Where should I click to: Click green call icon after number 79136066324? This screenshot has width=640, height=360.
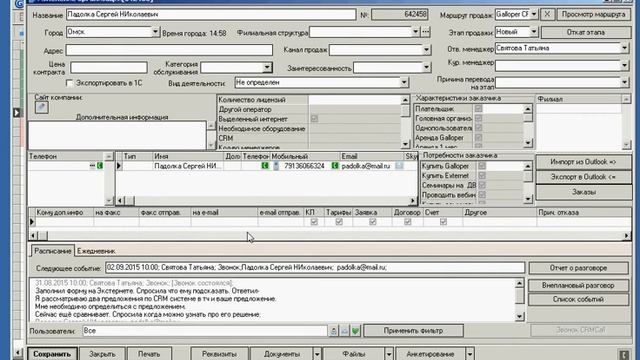point(335,166)
